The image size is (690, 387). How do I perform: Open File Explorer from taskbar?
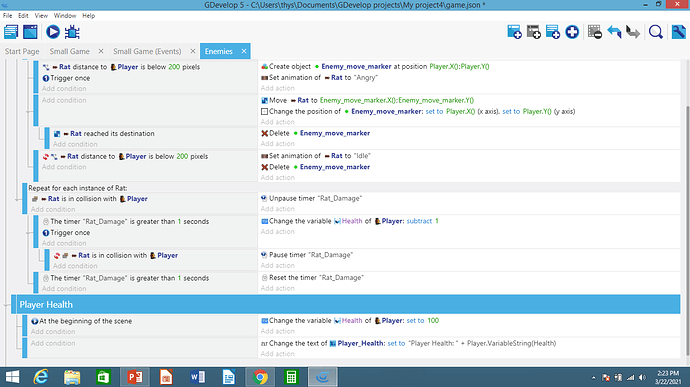click(72, 377)
